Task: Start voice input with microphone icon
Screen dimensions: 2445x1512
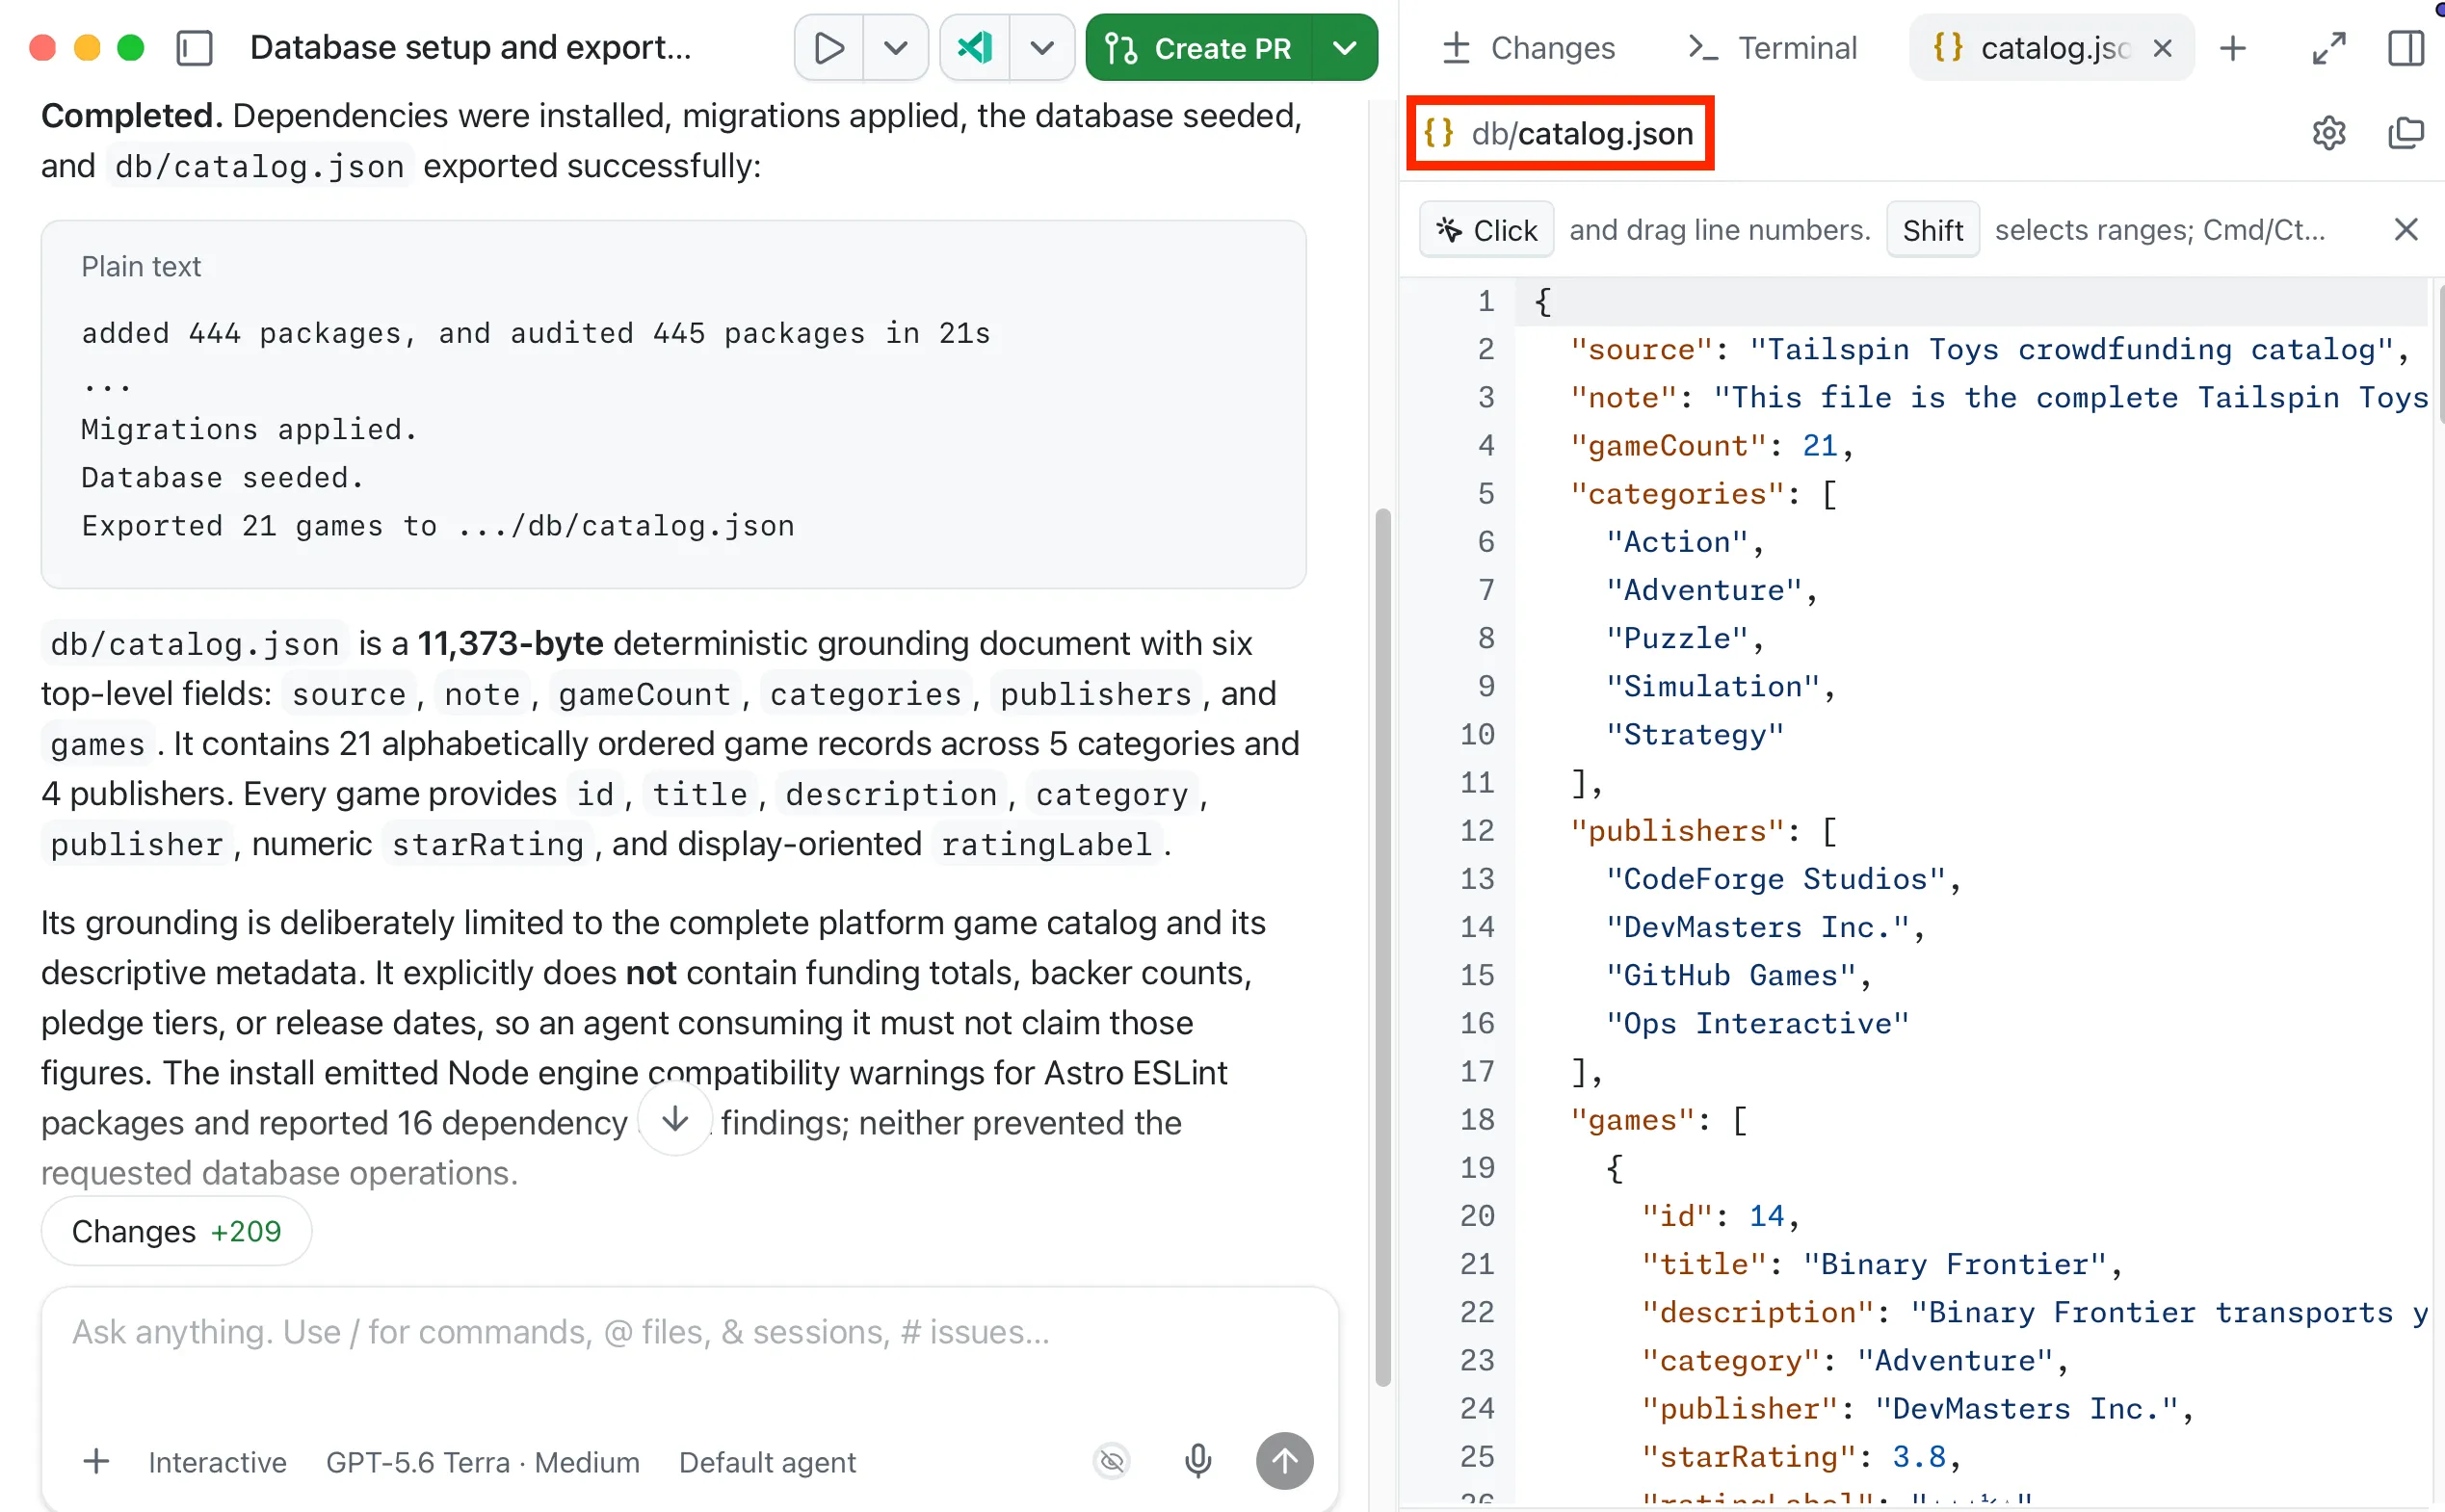Action: [1197, 1461]
